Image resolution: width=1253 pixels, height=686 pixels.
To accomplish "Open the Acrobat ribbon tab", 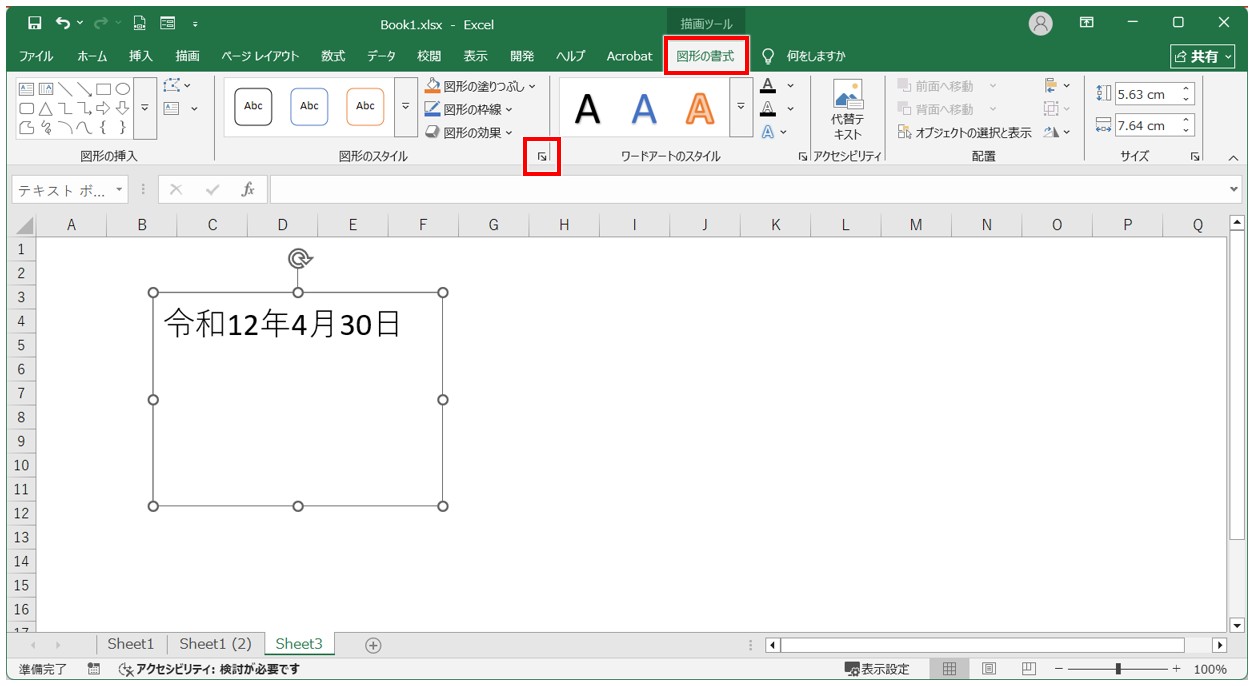I will point(629,56).
